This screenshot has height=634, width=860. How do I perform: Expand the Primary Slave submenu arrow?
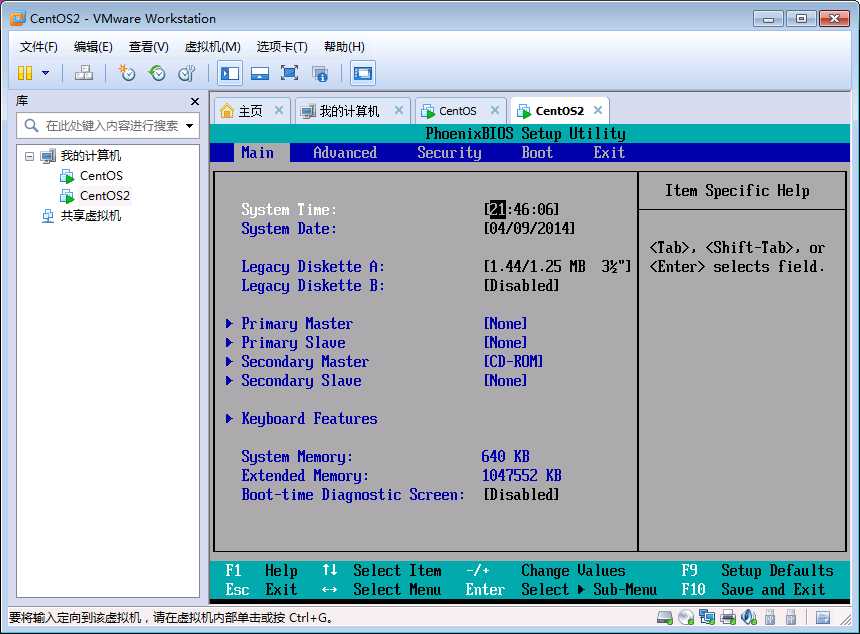click(229, 343)
